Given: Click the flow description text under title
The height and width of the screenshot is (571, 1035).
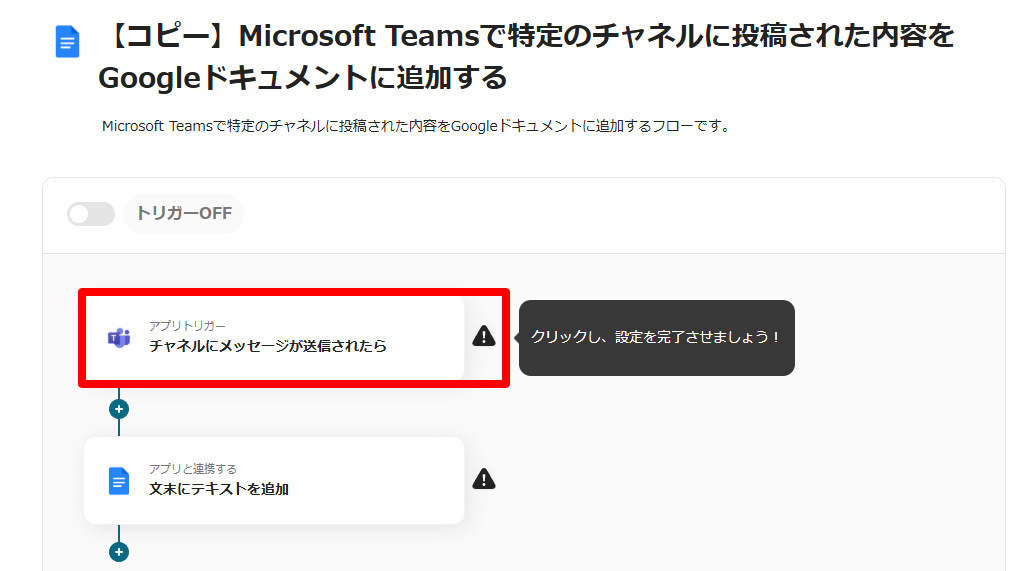Looking at the screenshot, I should click(x=416, y=127).
